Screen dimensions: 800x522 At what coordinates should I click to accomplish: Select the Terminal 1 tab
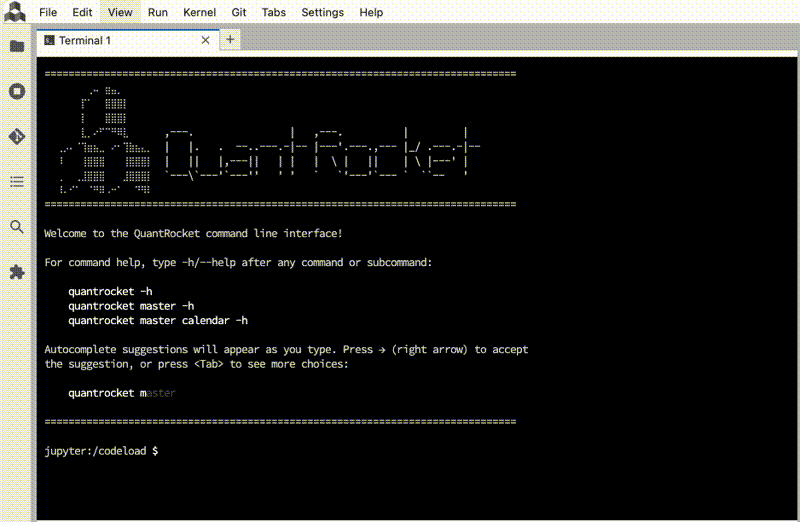(128, 40)
